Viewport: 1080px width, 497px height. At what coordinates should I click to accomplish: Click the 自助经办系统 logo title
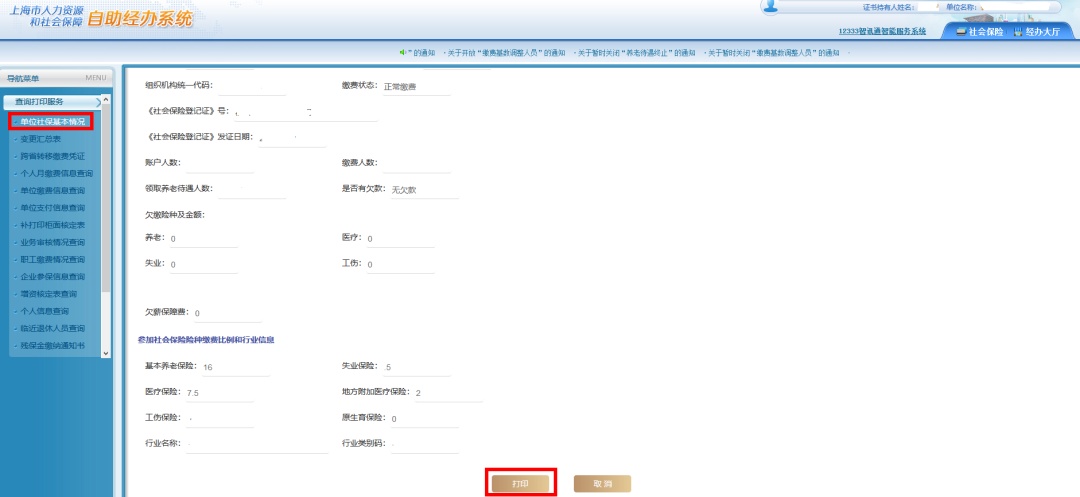[141, 19]
